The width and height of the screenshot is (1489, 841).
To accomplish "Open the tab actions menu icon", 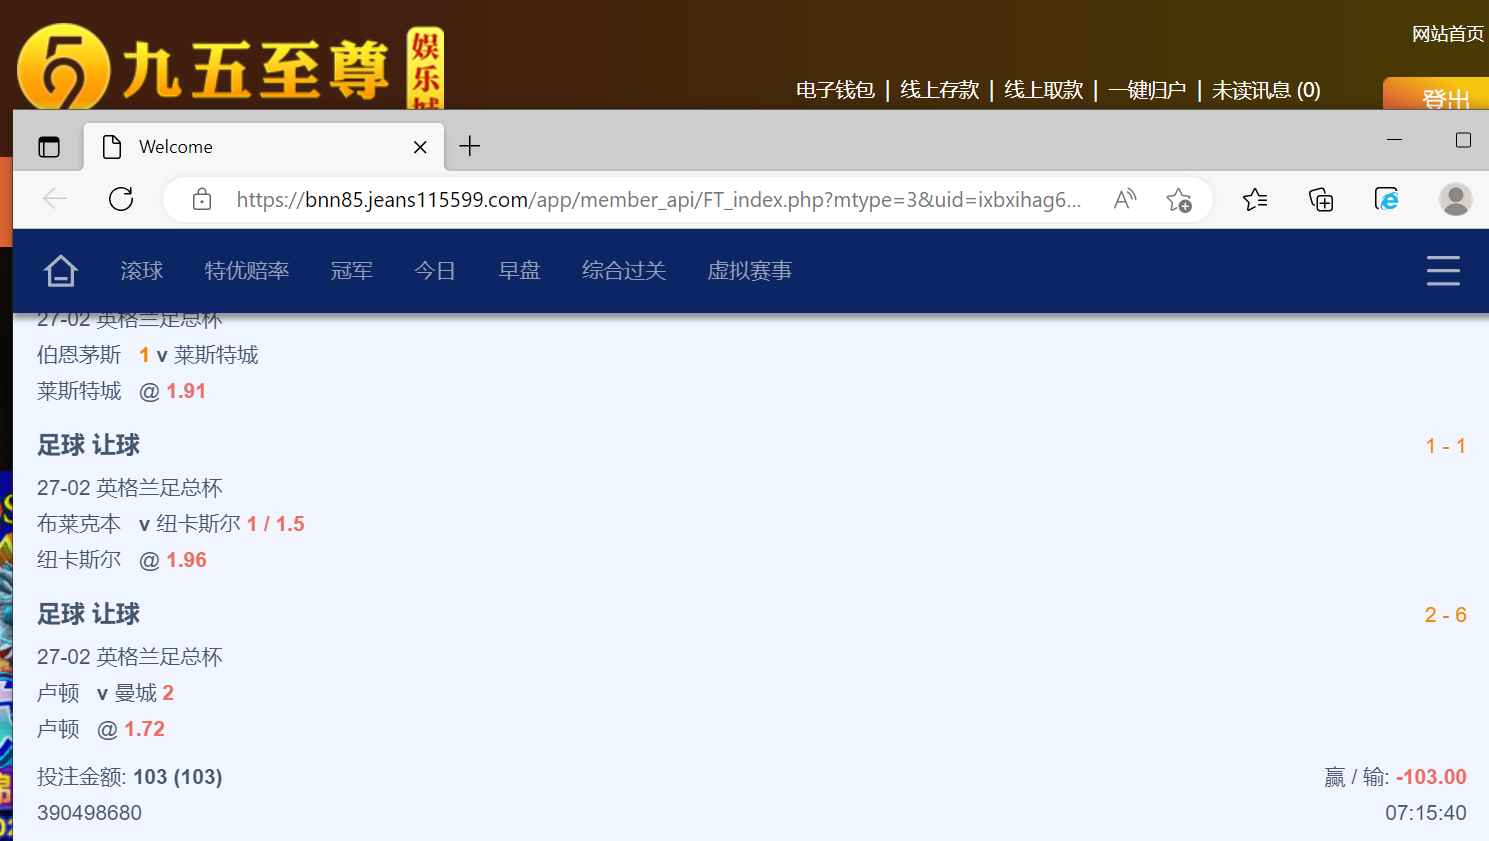I will tap(49, 147).
